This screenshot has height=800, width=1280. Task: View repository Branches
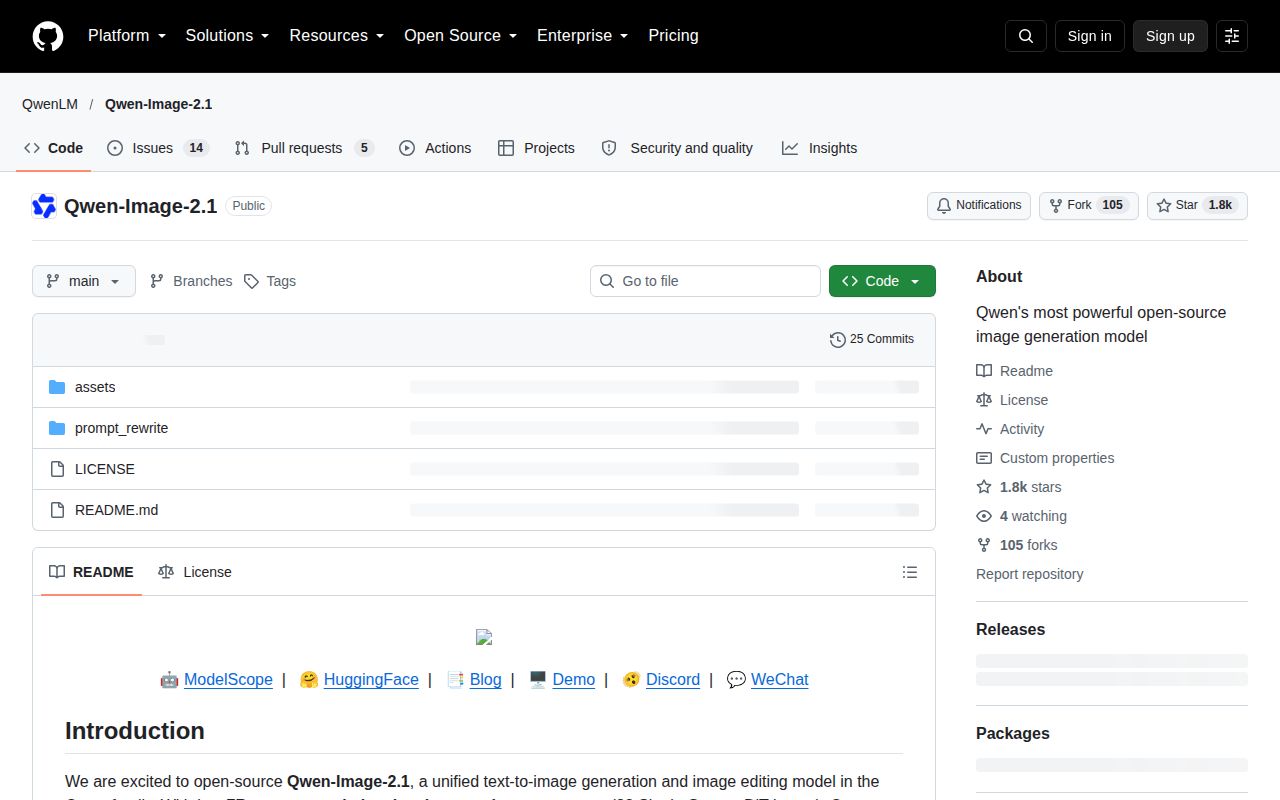(191, 281)
